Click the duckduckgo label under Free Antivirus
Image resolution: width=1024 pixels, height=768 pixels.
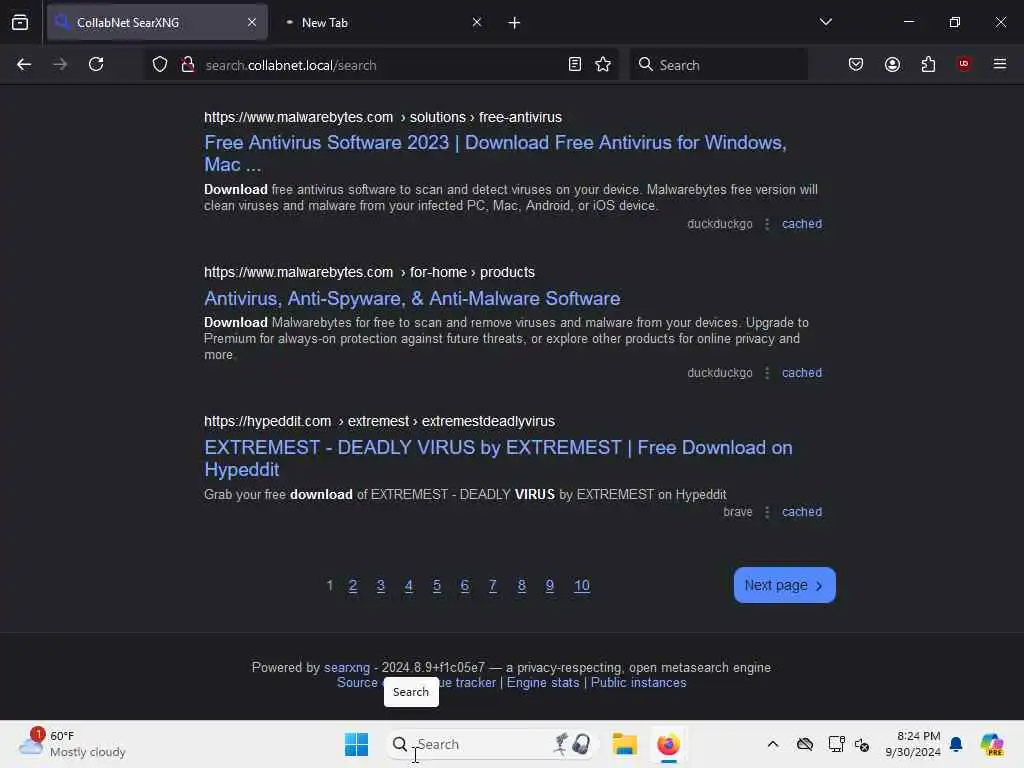pyautogui.click(x=720, y=224)
